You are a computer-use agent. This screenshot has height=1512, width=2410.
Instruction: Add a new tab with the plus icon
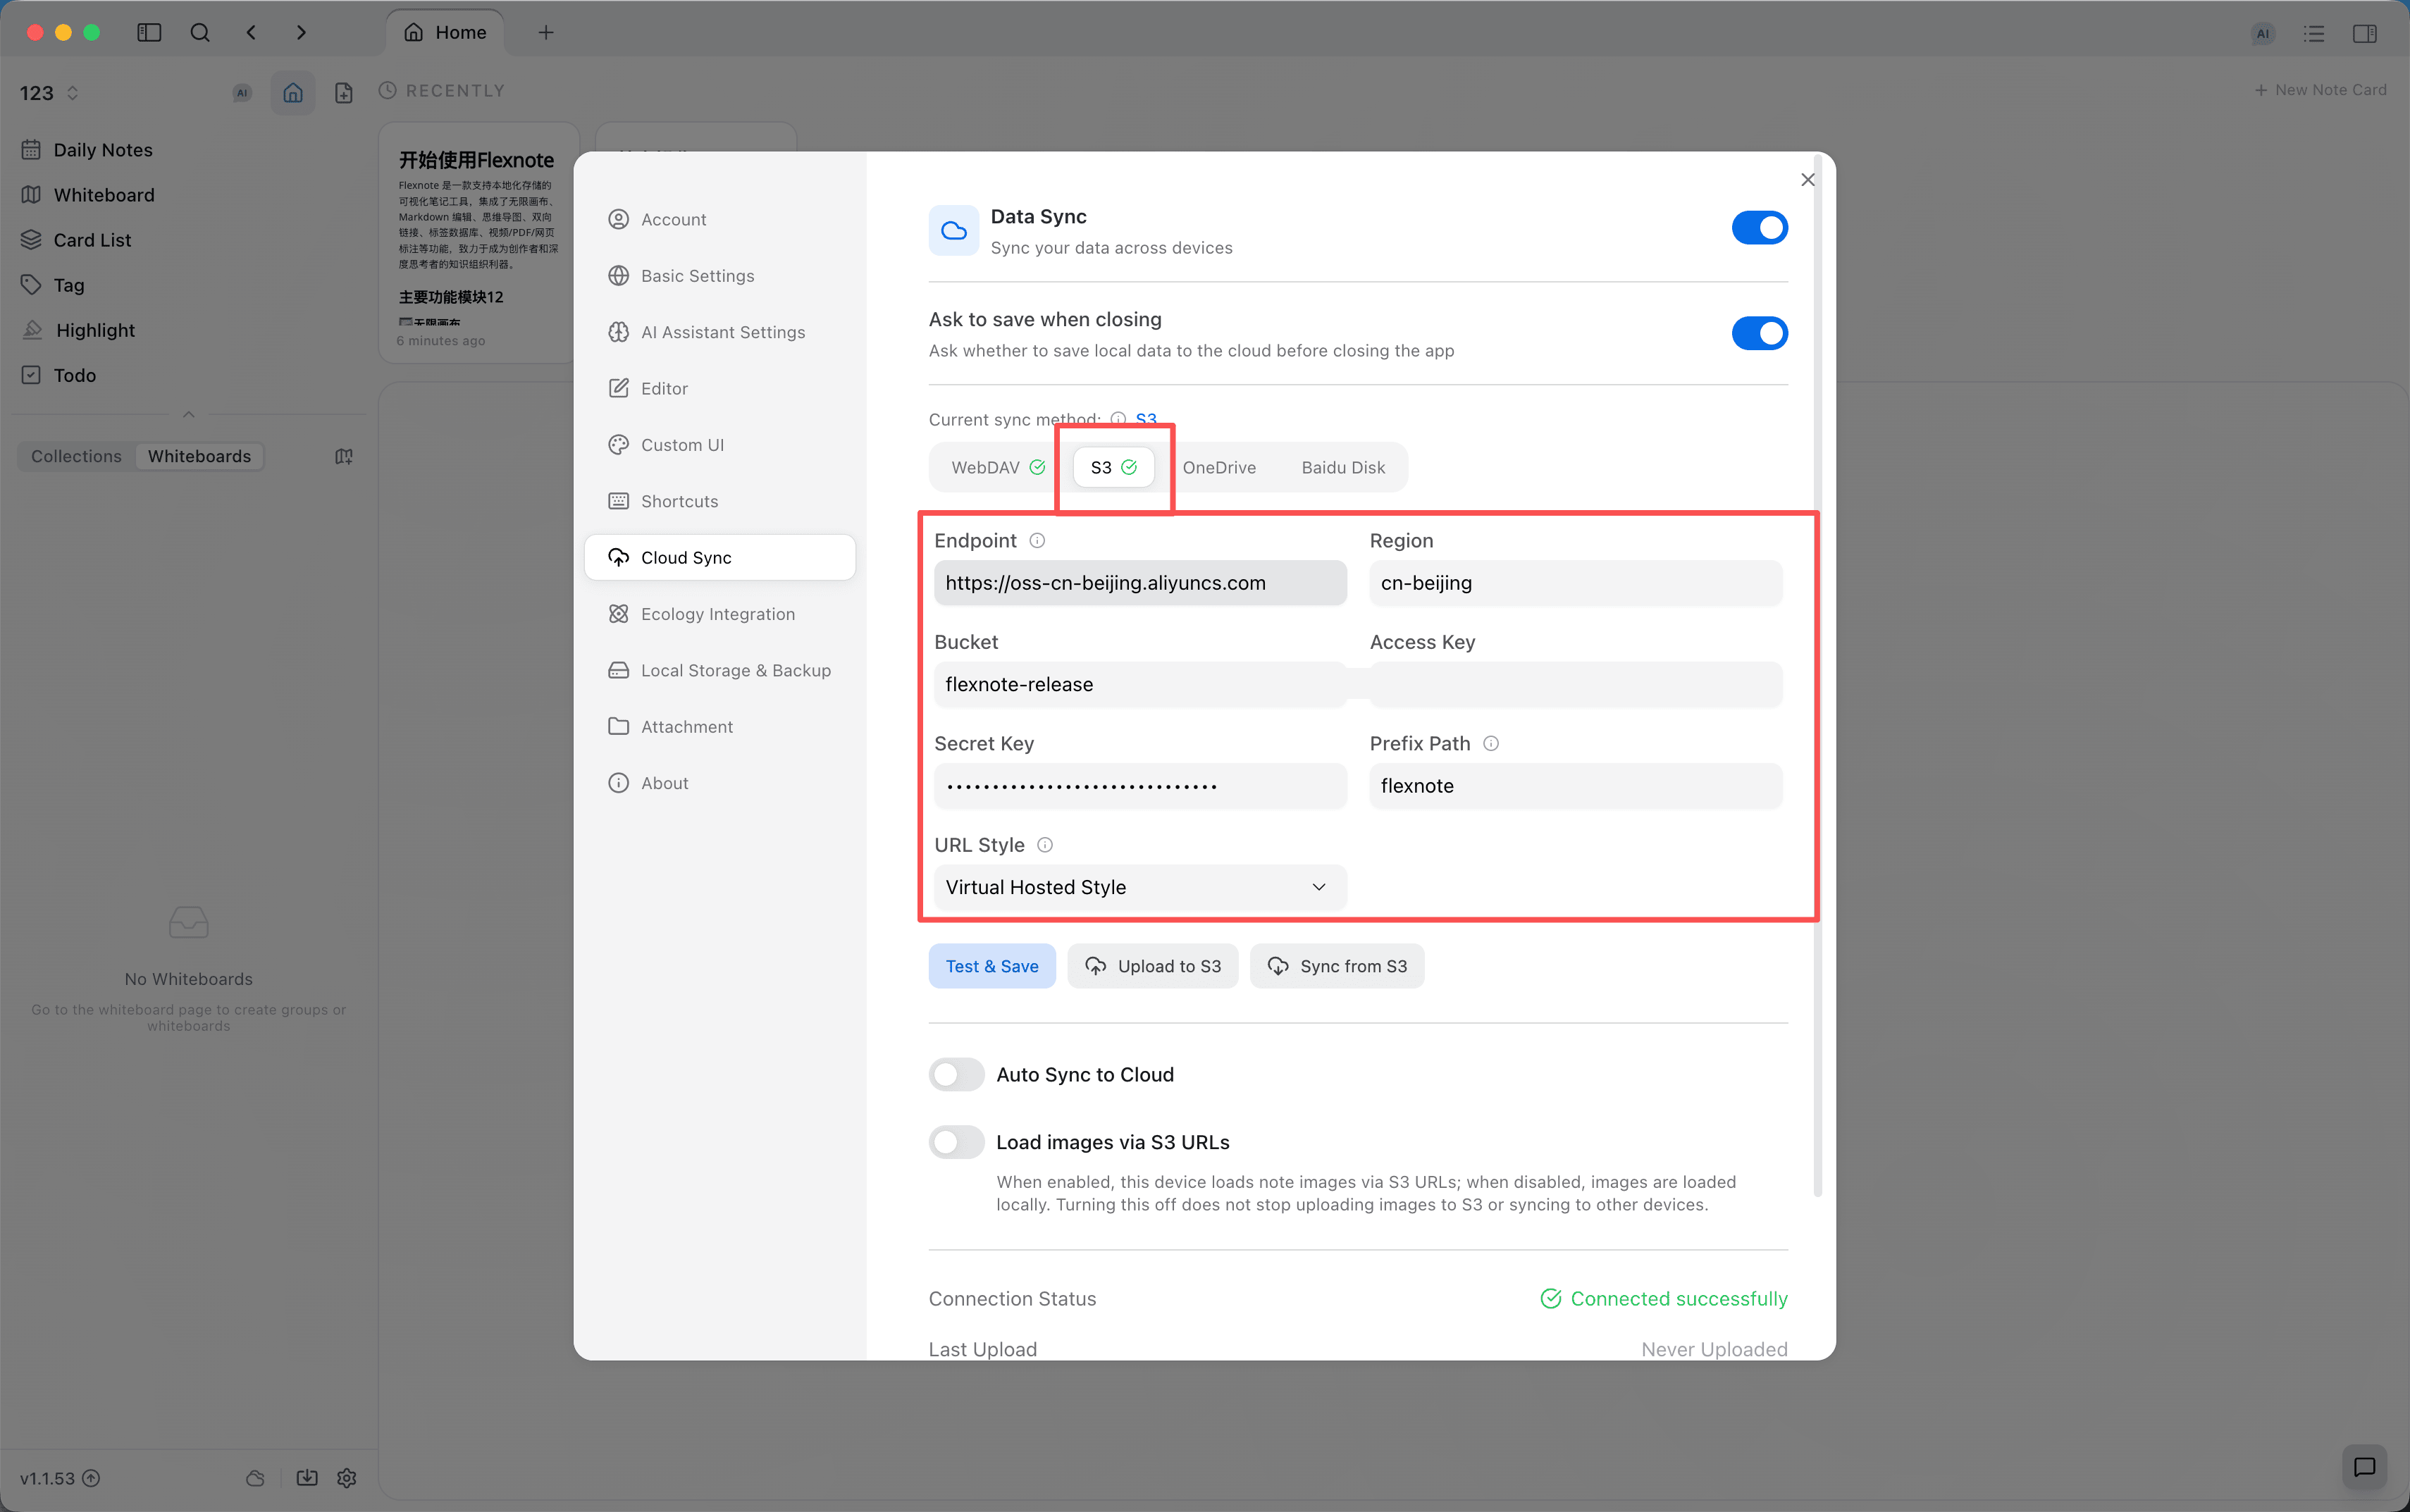(546, 33)
